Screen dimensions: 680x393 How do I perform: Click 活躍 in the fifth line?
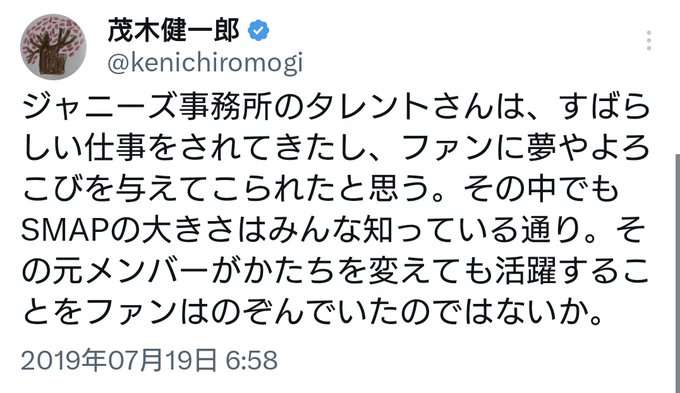click(x=526, y=272)
